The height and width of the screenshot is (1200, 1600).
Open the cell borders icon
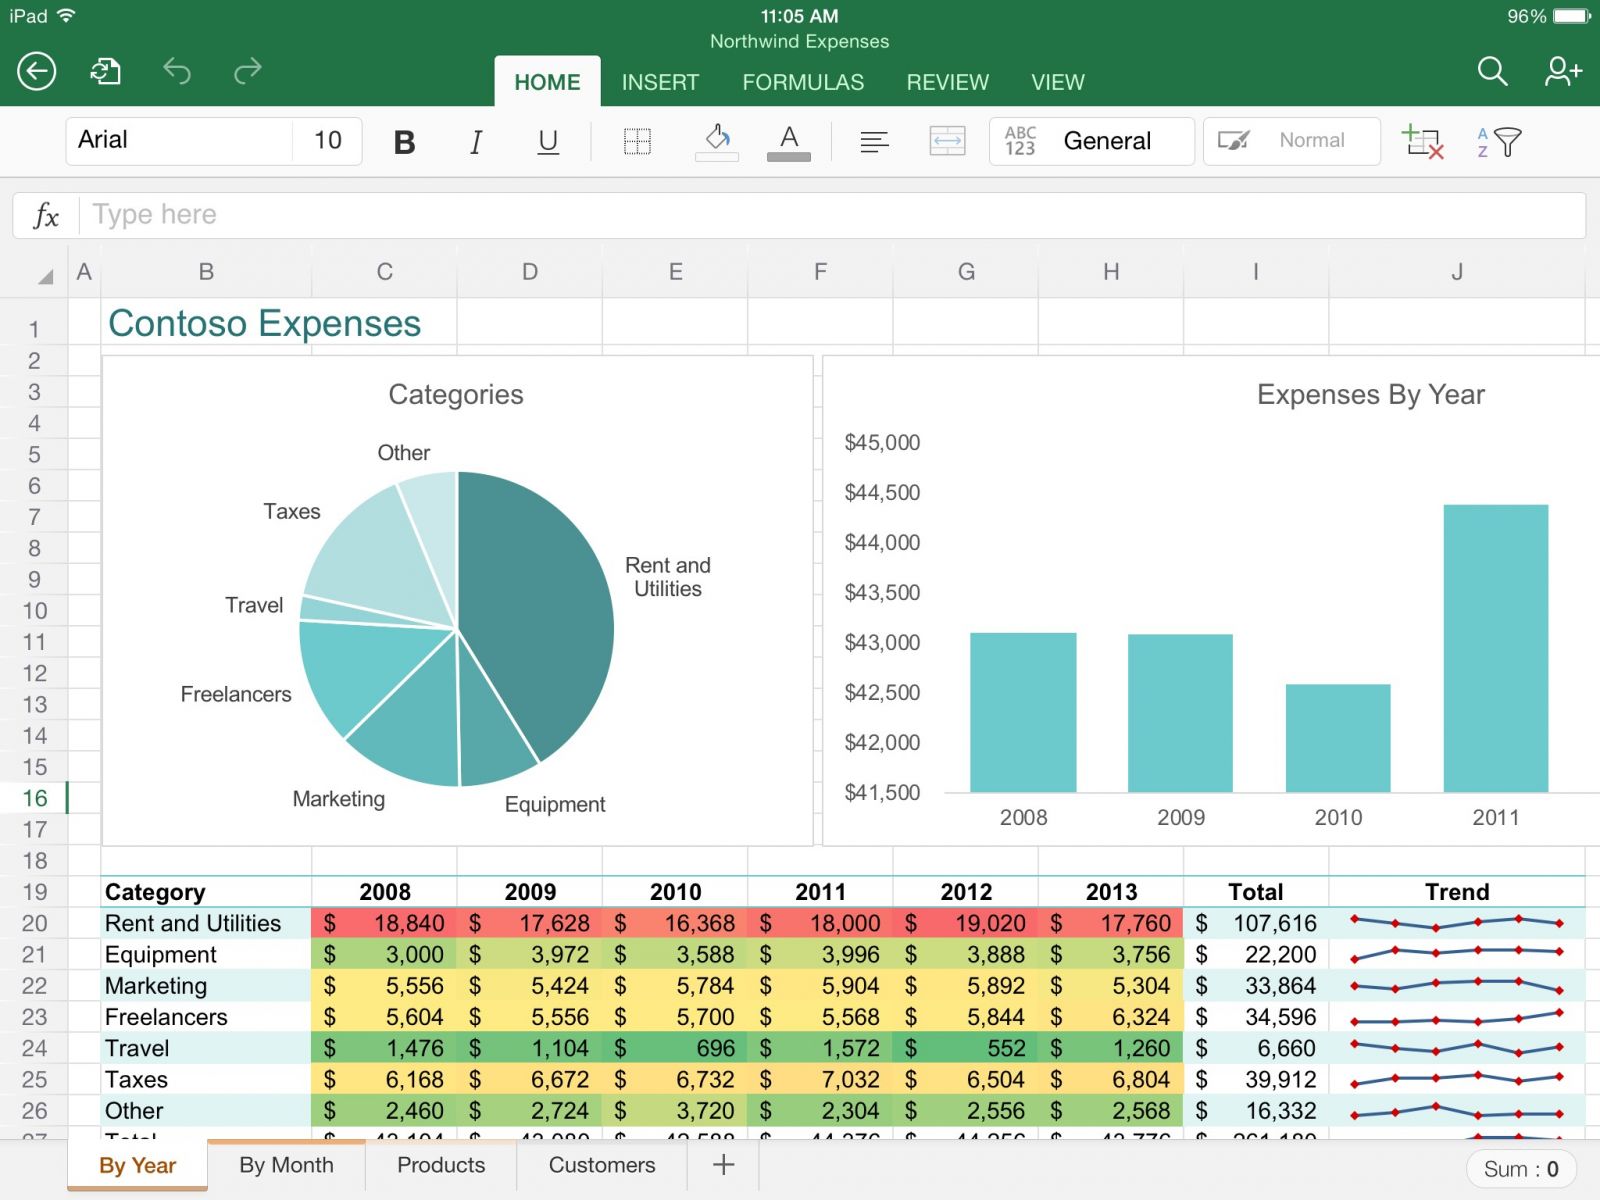[637, 142]
